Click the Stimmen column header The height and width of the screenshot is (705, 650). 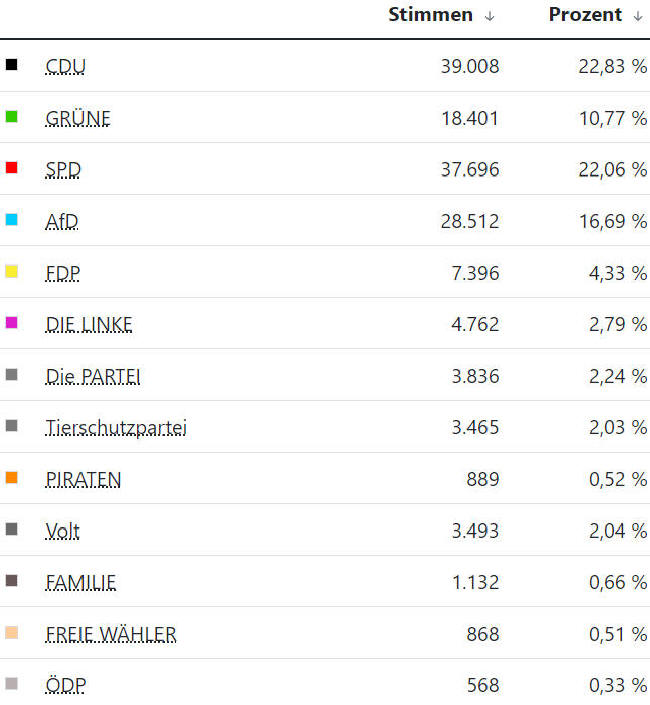[431, 14]
